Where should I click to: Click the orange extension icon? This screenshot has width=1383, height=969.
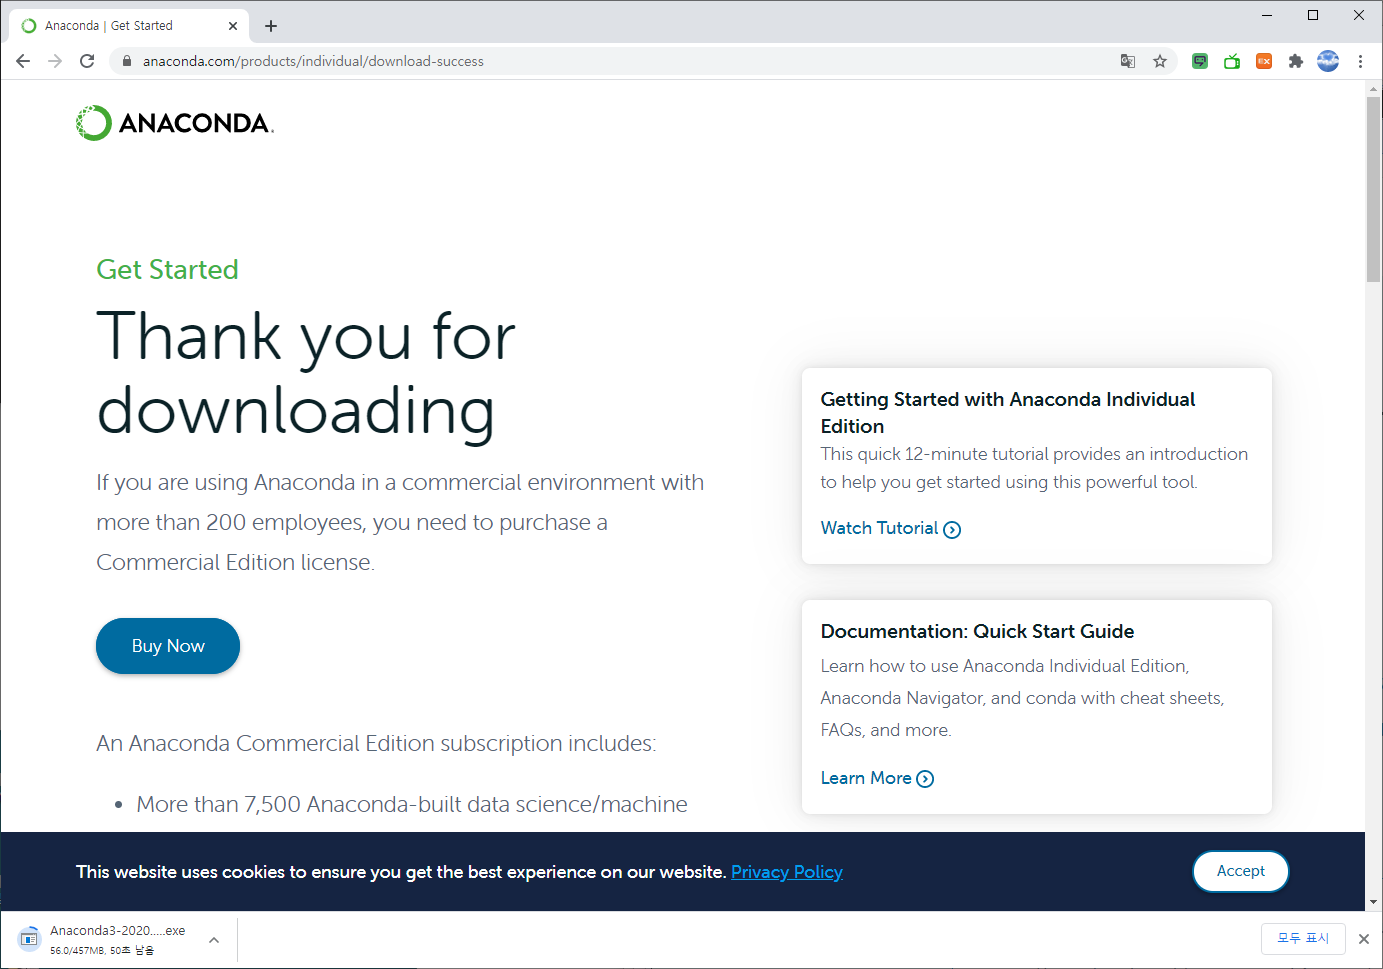[x=1264, y=61]
